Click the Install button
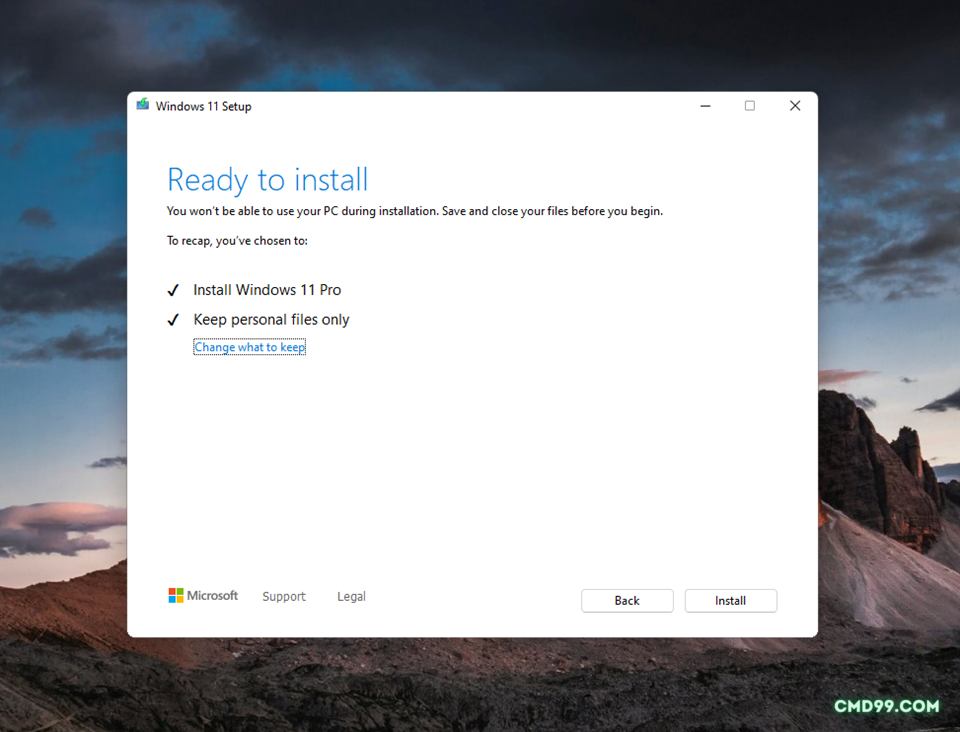This screenshot has height=732, width=960. (730, 600)
